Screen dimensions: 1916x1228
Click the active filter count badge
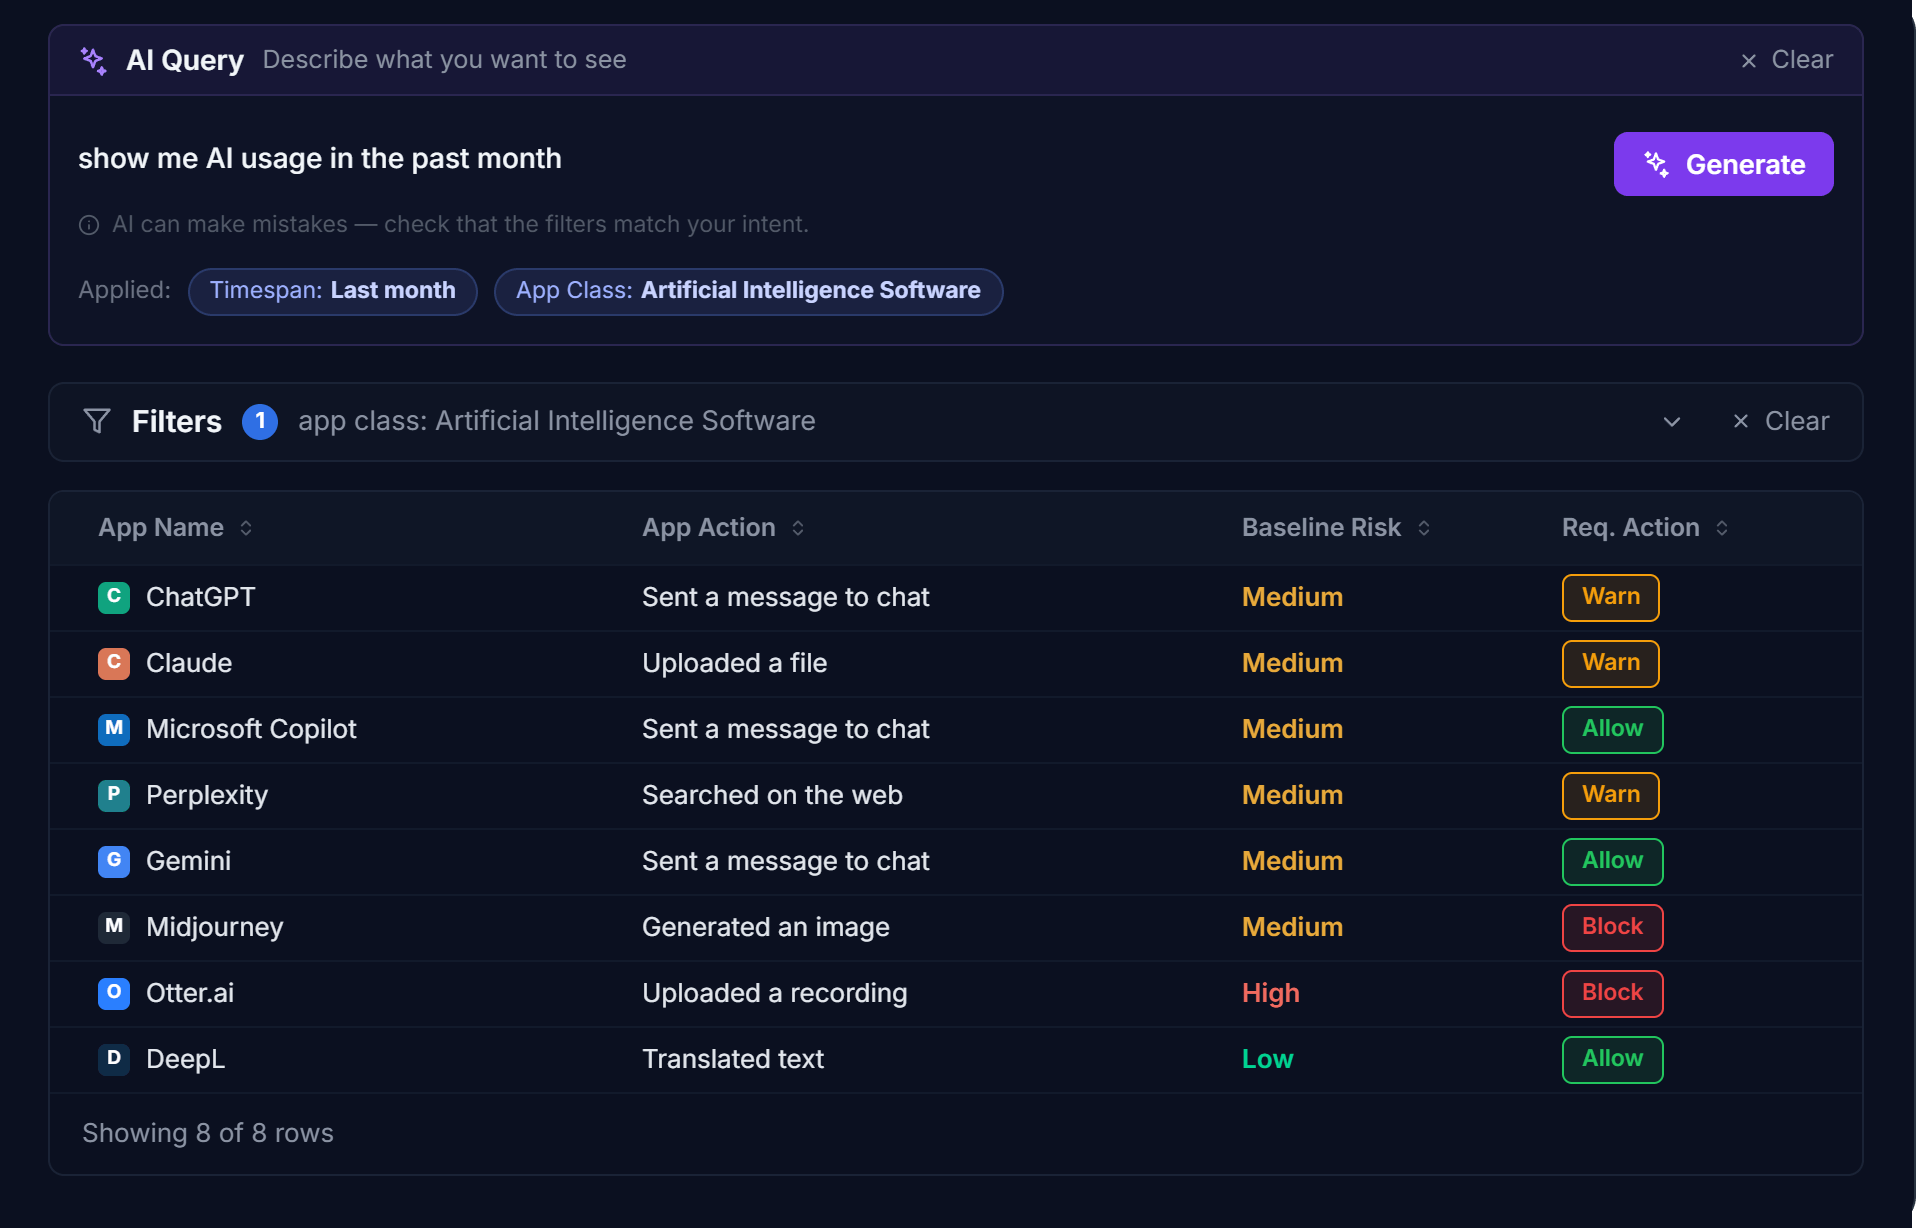pos(260,421)
